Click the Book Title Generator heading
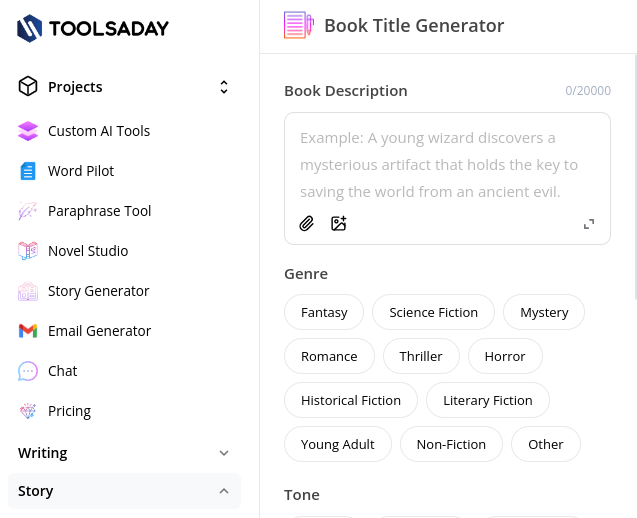637x518 pixels. click(414, 26)
